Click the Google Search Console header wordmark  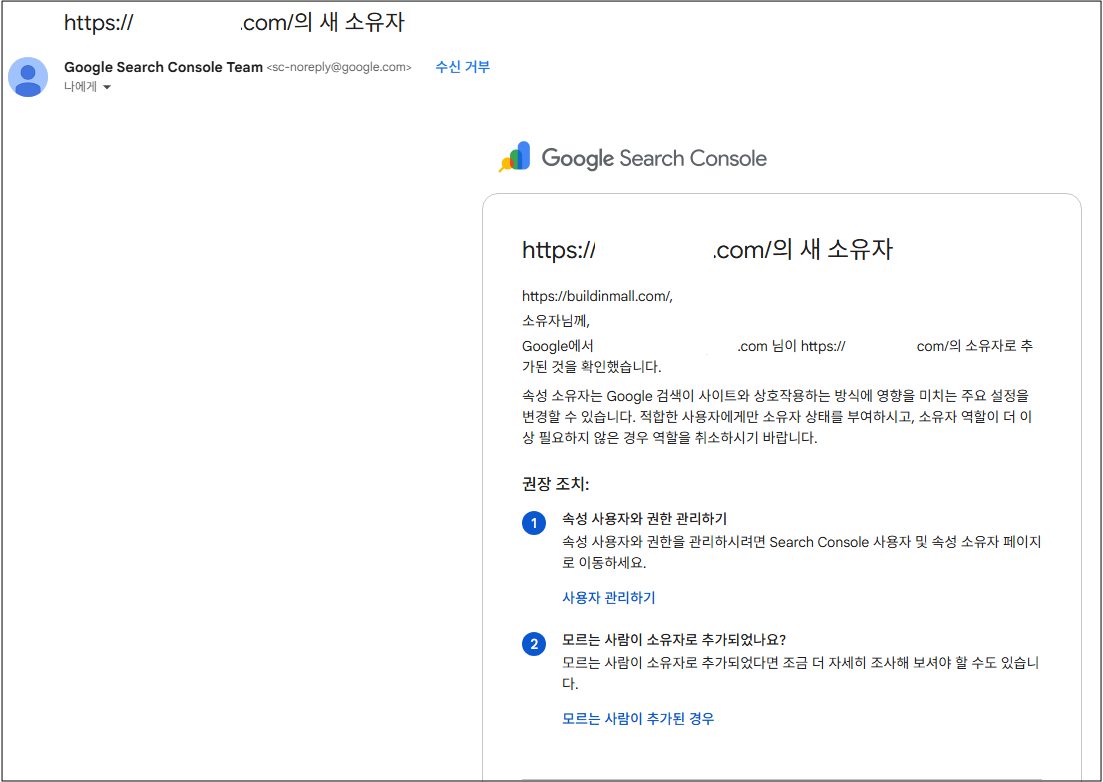click(654, 158)
